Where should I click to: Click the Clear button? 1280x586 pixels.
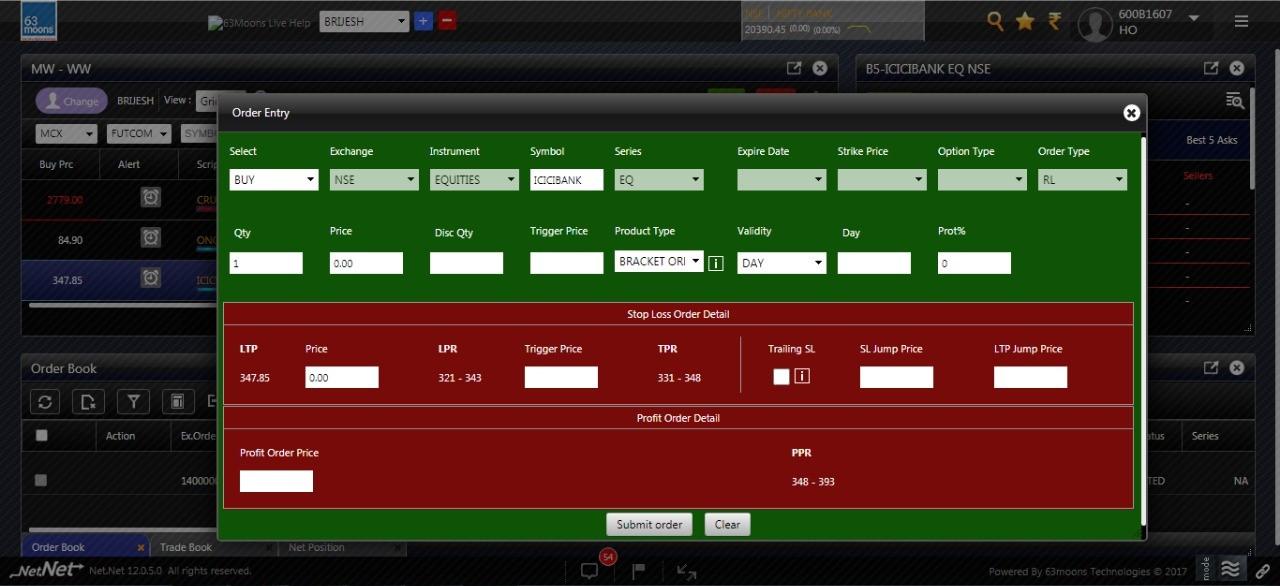(x=727, y=524)
